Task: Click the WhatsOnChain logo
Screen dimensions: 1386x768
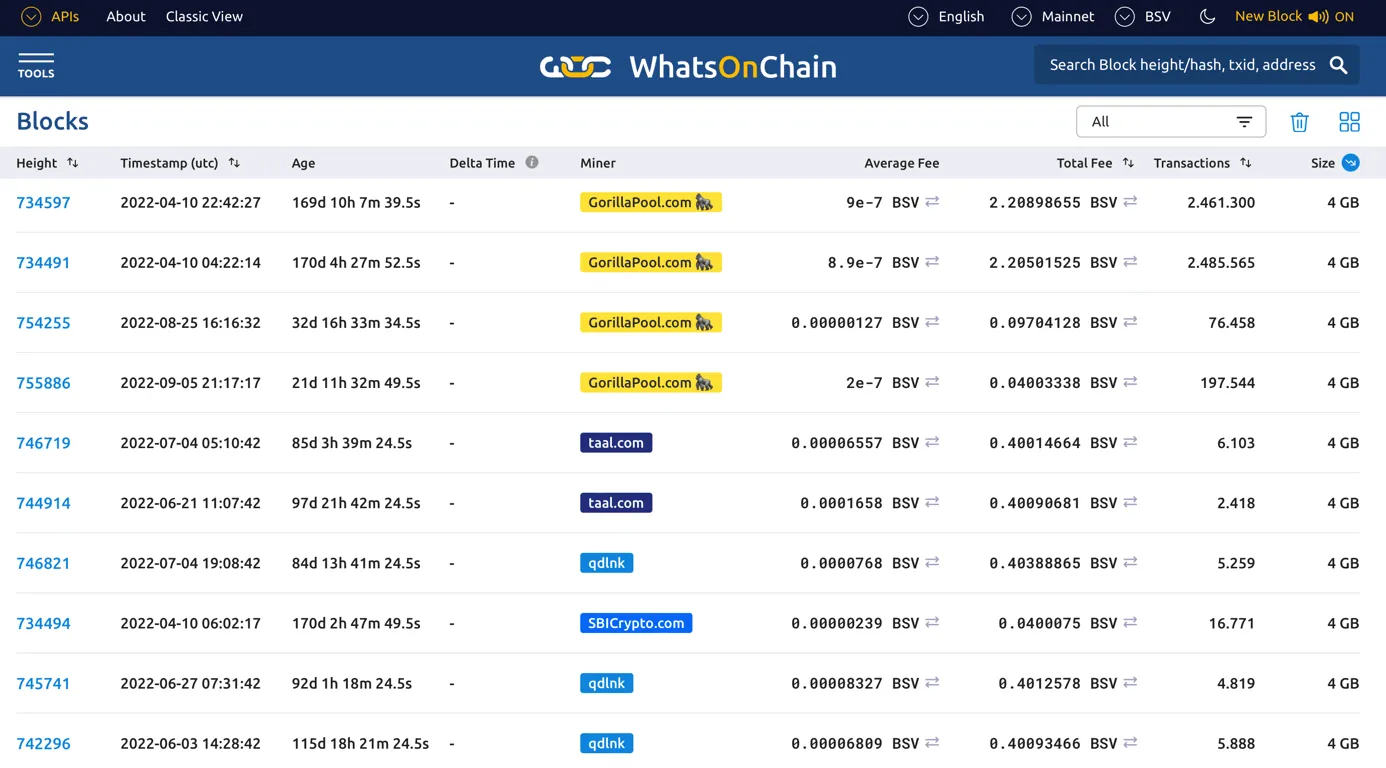Action: pyautogui.click(x=688, y=66)
